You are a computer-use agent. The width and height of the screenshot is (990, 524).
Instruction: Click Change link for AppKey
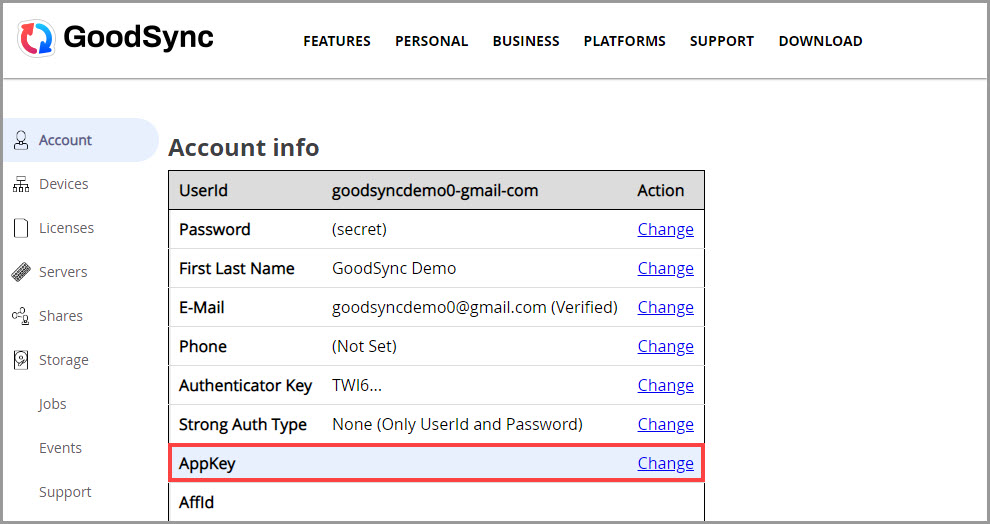tap(665, 463)
